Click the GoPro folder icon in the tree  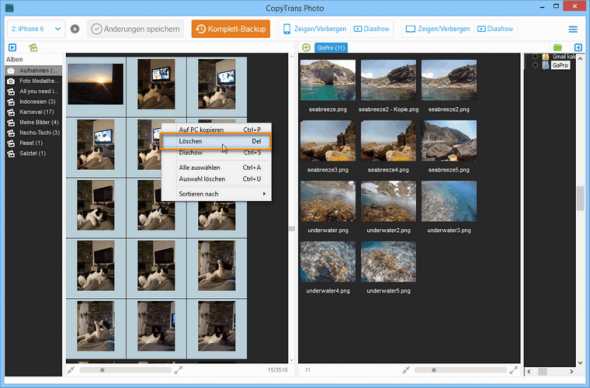point(546,65)
